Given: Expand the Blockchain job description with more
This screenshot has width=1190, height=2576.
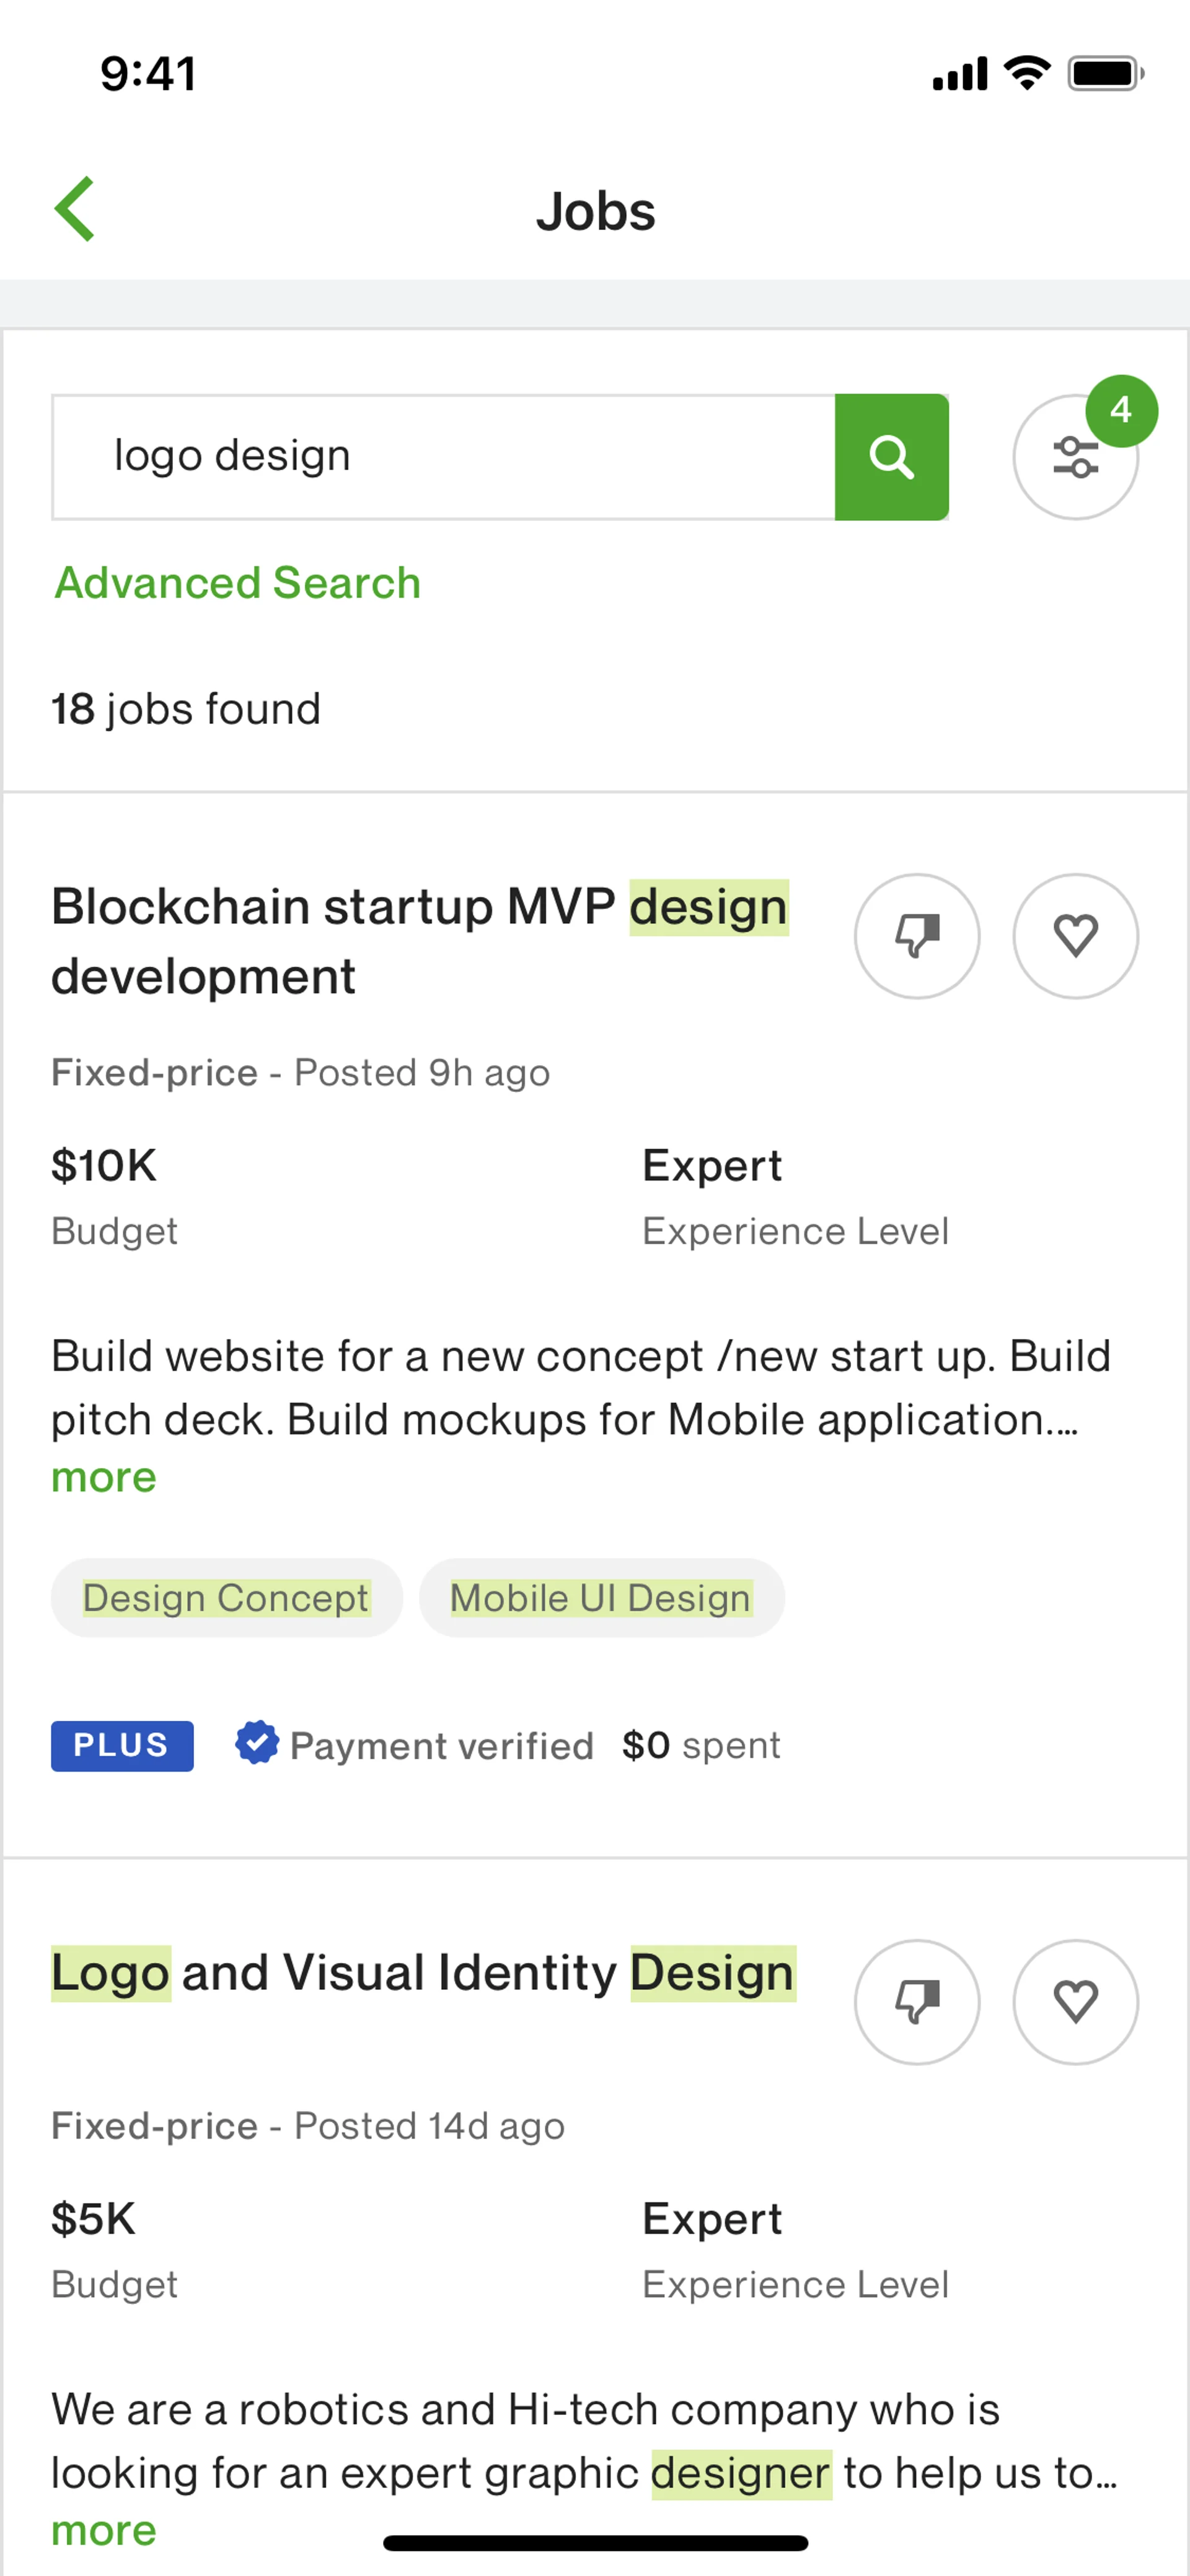Looking at the screenshot, I should tap(104, 1478).
